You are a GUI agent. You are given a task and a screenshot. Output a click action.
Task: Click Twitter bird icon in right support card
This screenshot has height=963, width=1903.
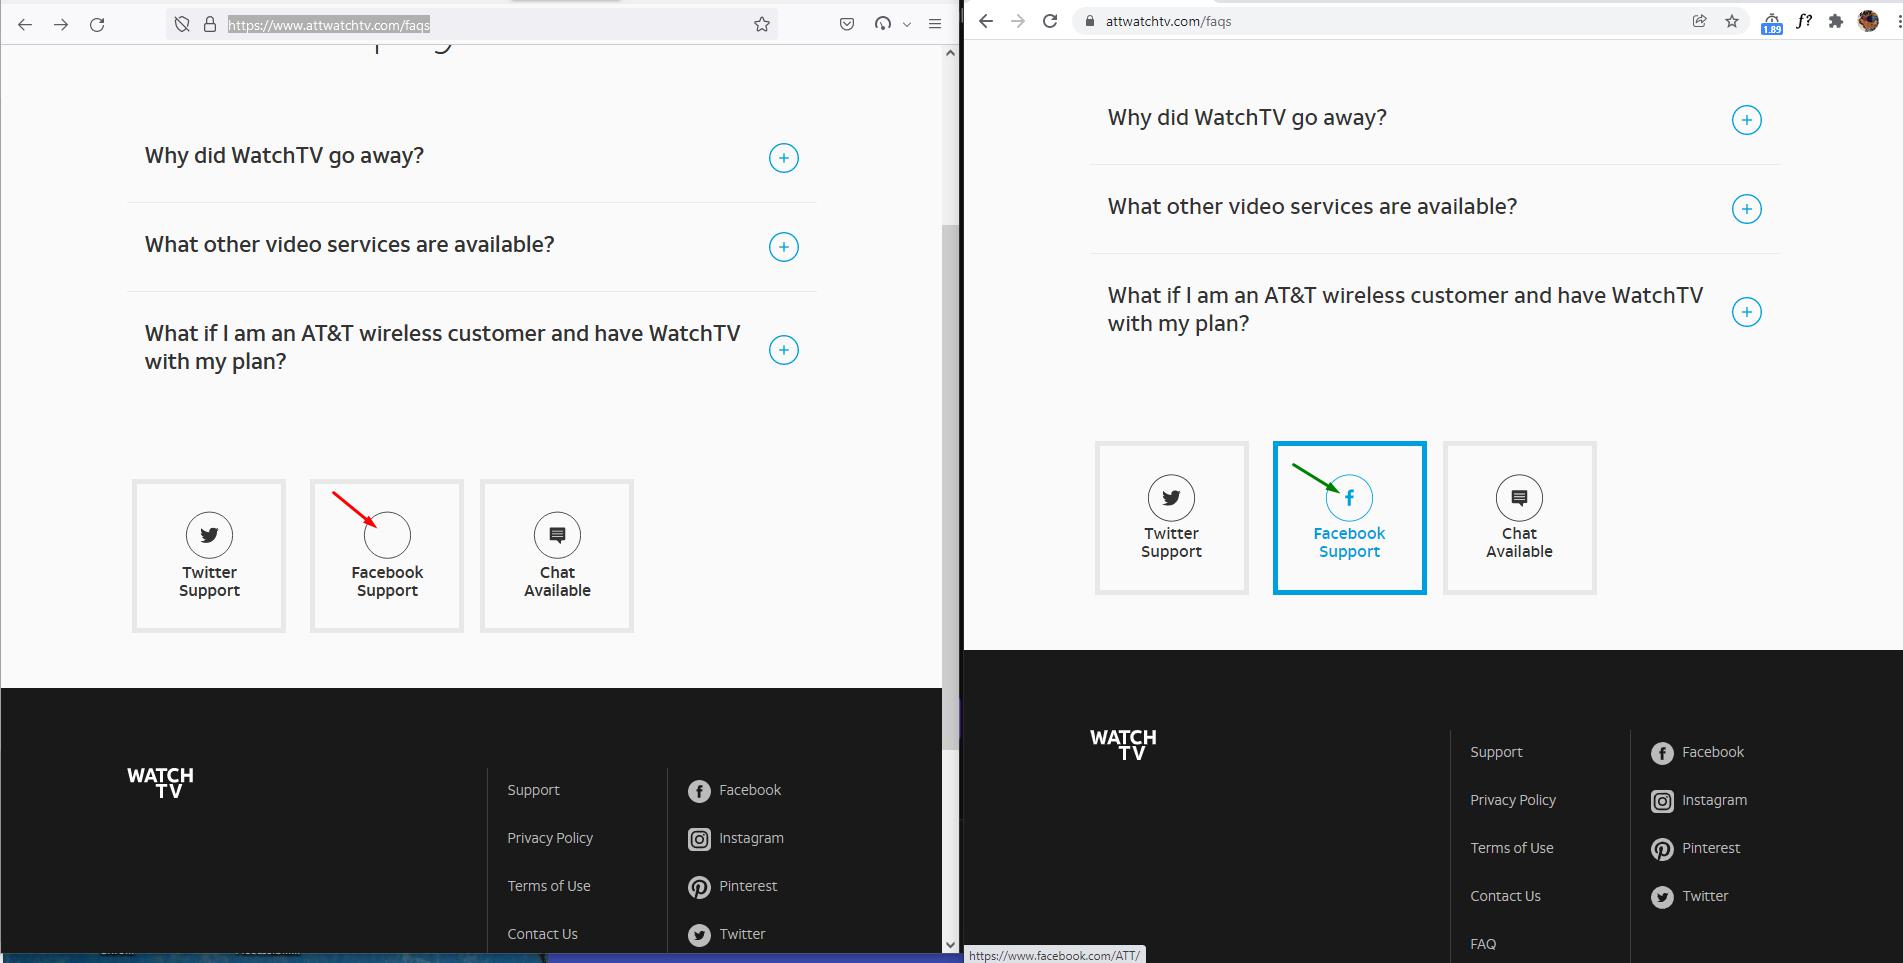(1171, 497)
